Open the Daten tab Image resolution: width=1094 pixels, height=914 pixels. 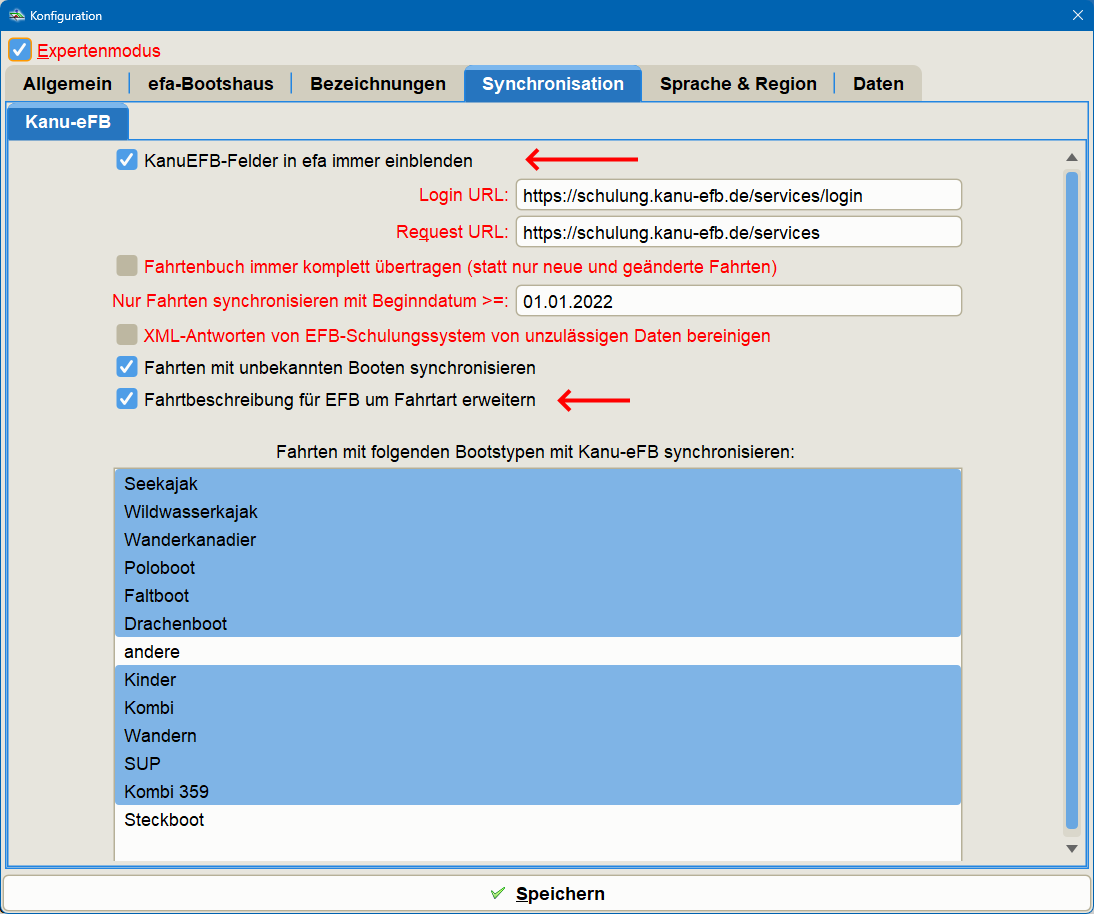878,84
